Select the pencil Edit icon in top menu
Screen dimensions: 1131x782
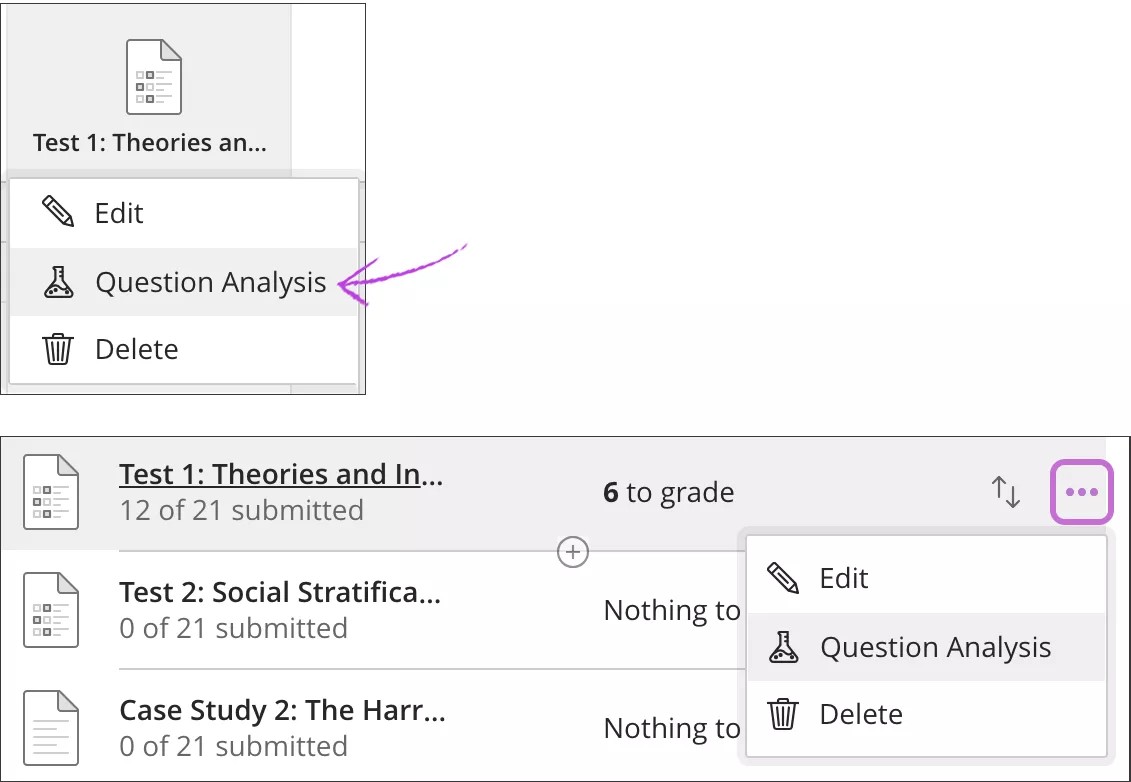[x=58, y=212]
